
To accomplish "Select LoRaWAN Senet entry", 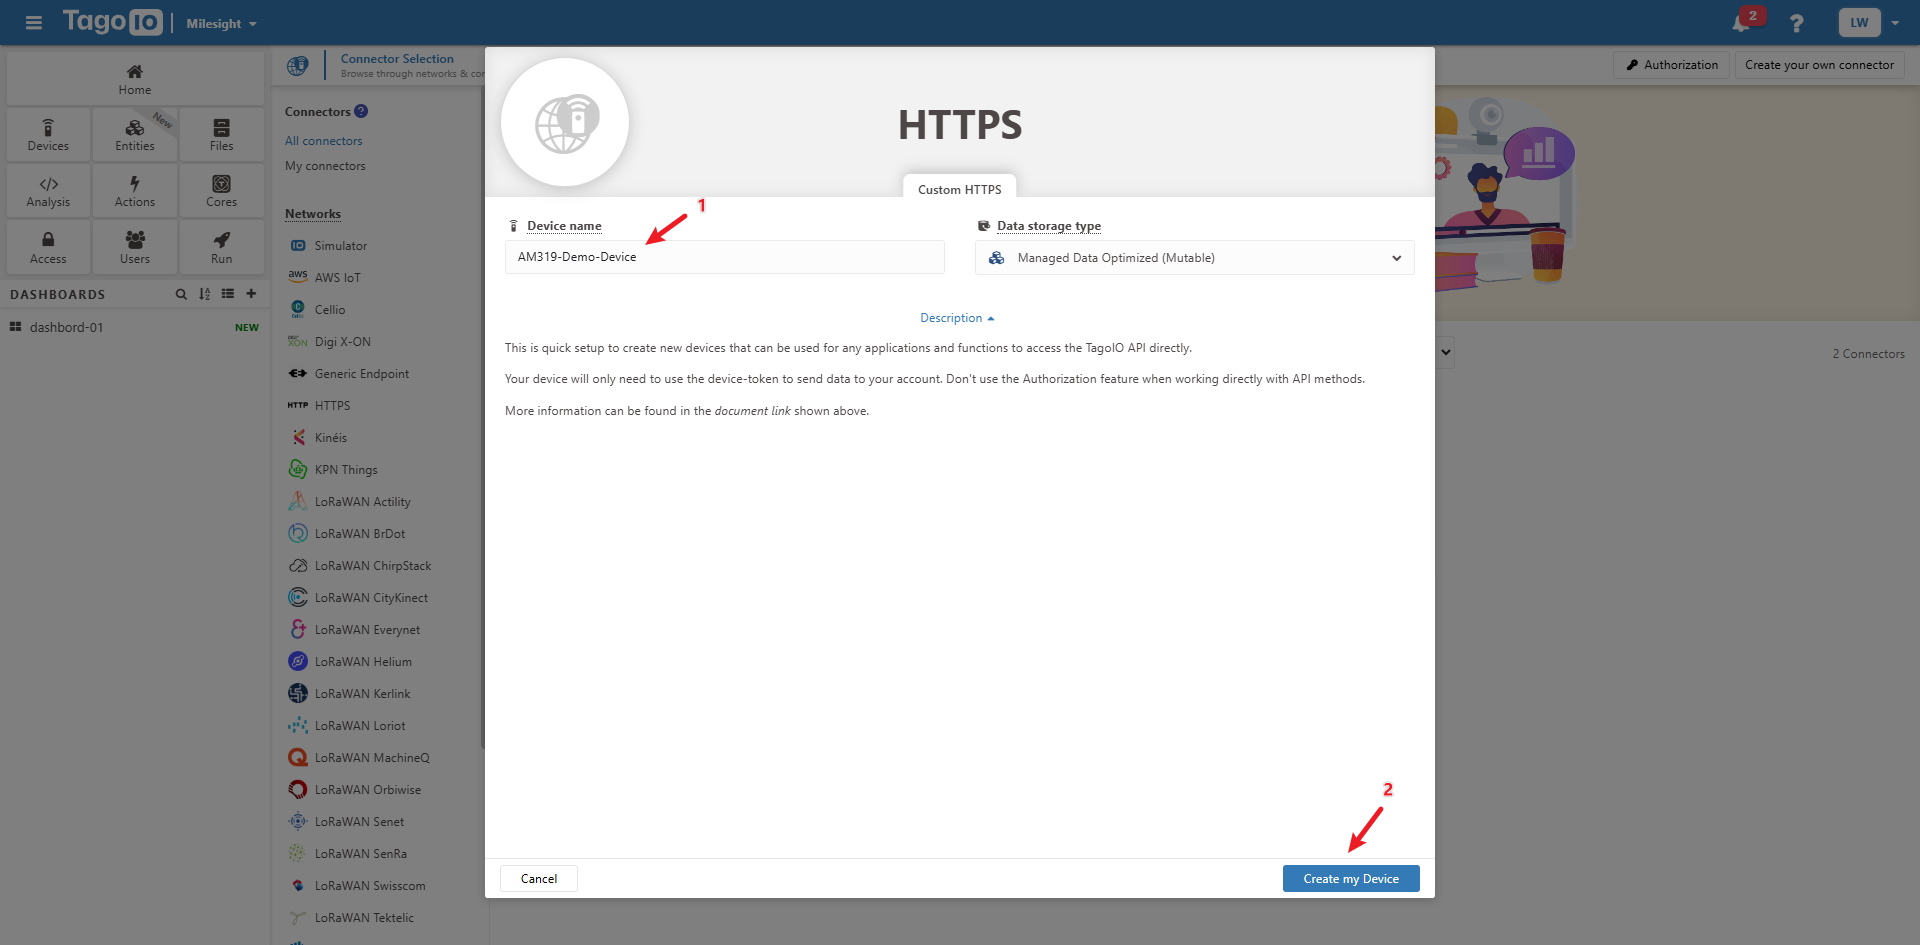I will tap(359, 822).
